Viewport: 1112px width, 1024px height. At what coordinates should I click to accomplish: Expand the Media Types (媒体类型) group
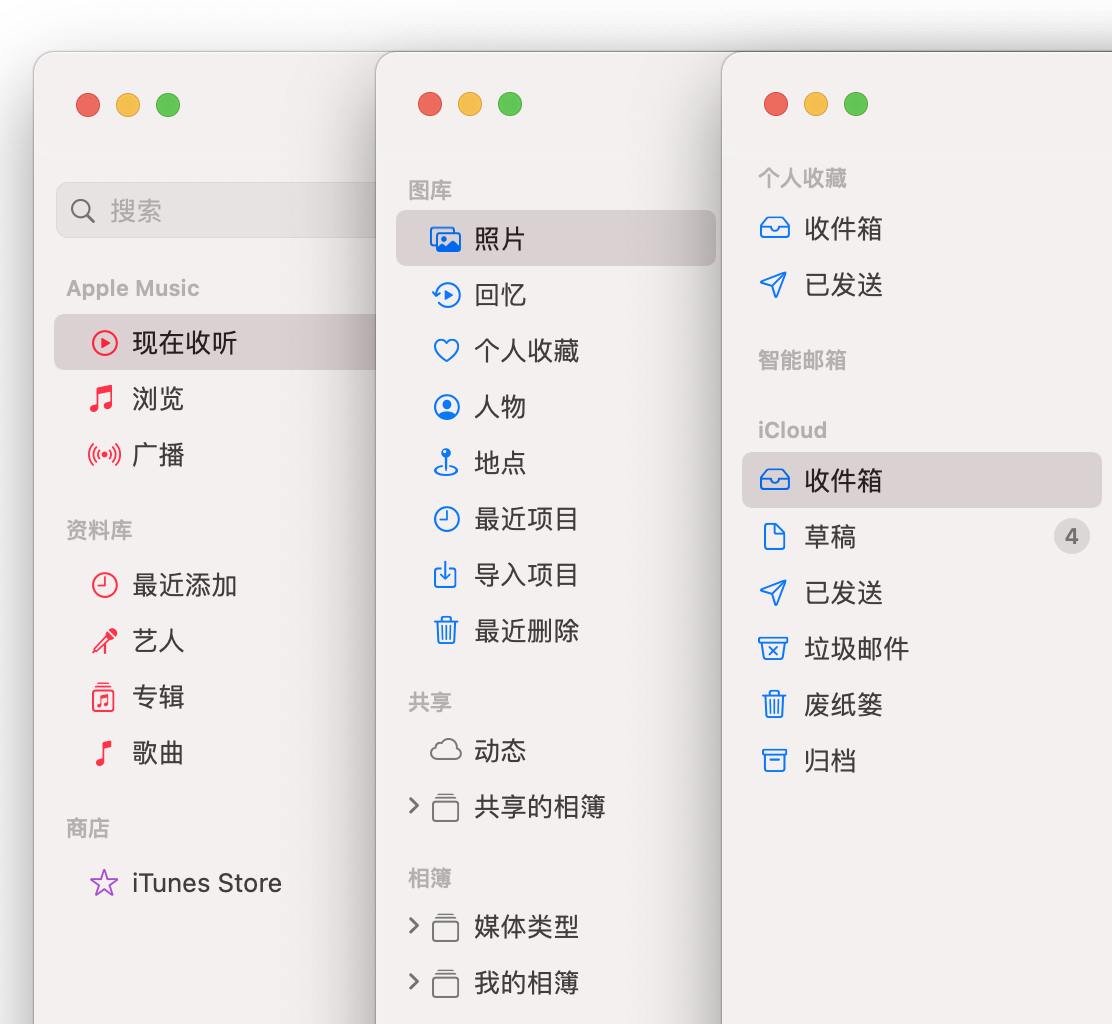pos(414,926)
